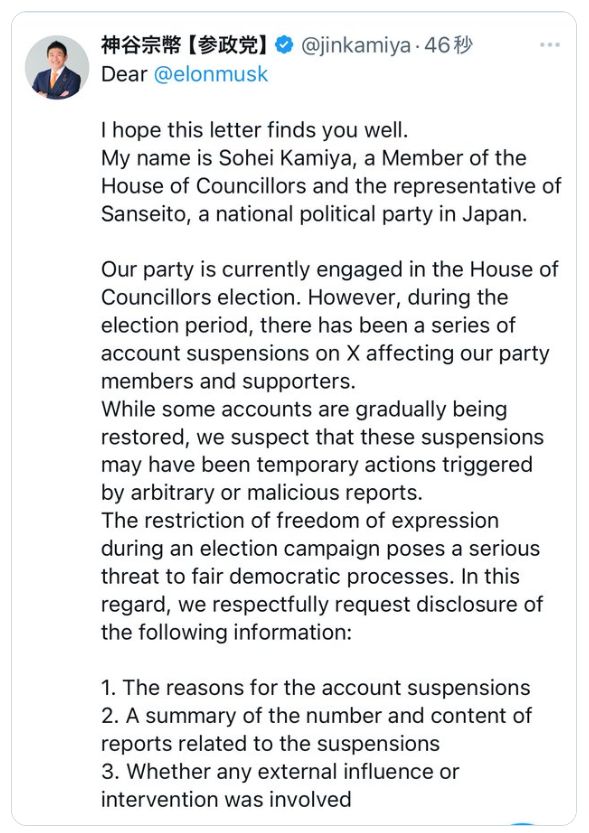Viewport: 589px width, 833px height.
Task: Click the display name 神谷宗幣【参政党】
Action: (x=185, y=45)
